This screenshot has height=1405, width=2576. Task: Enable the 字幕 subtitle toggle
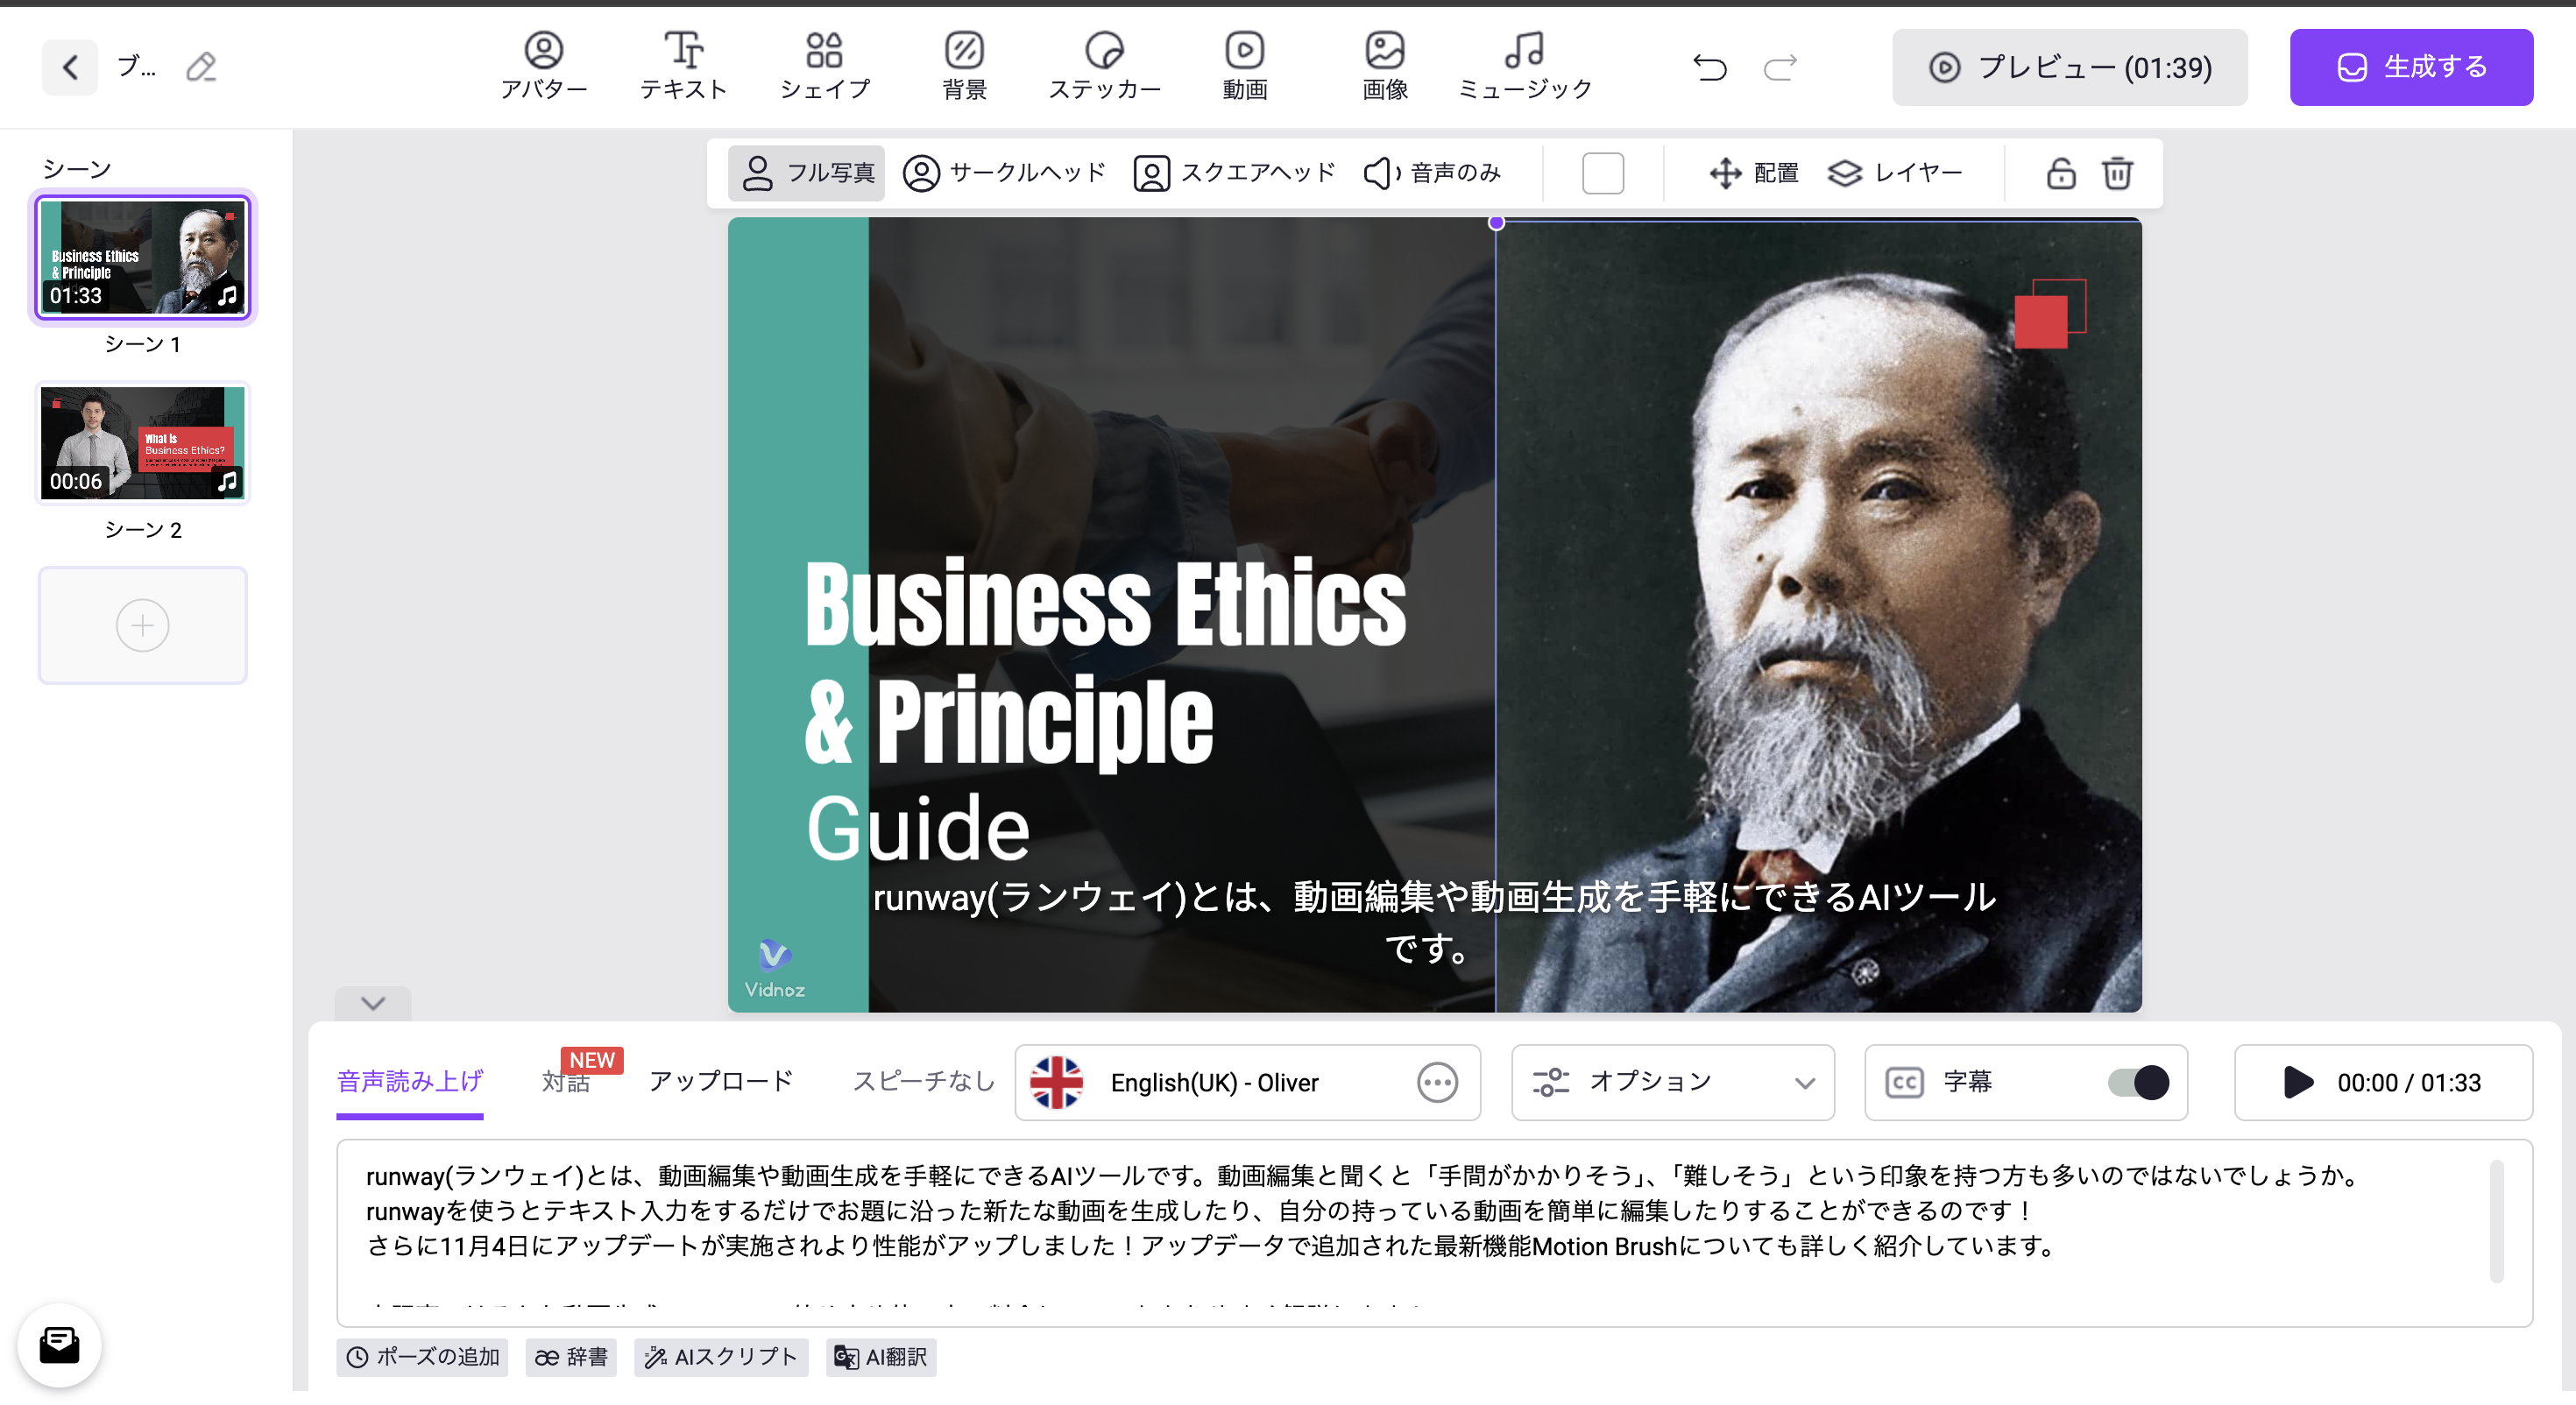tap(2136, 1082)
